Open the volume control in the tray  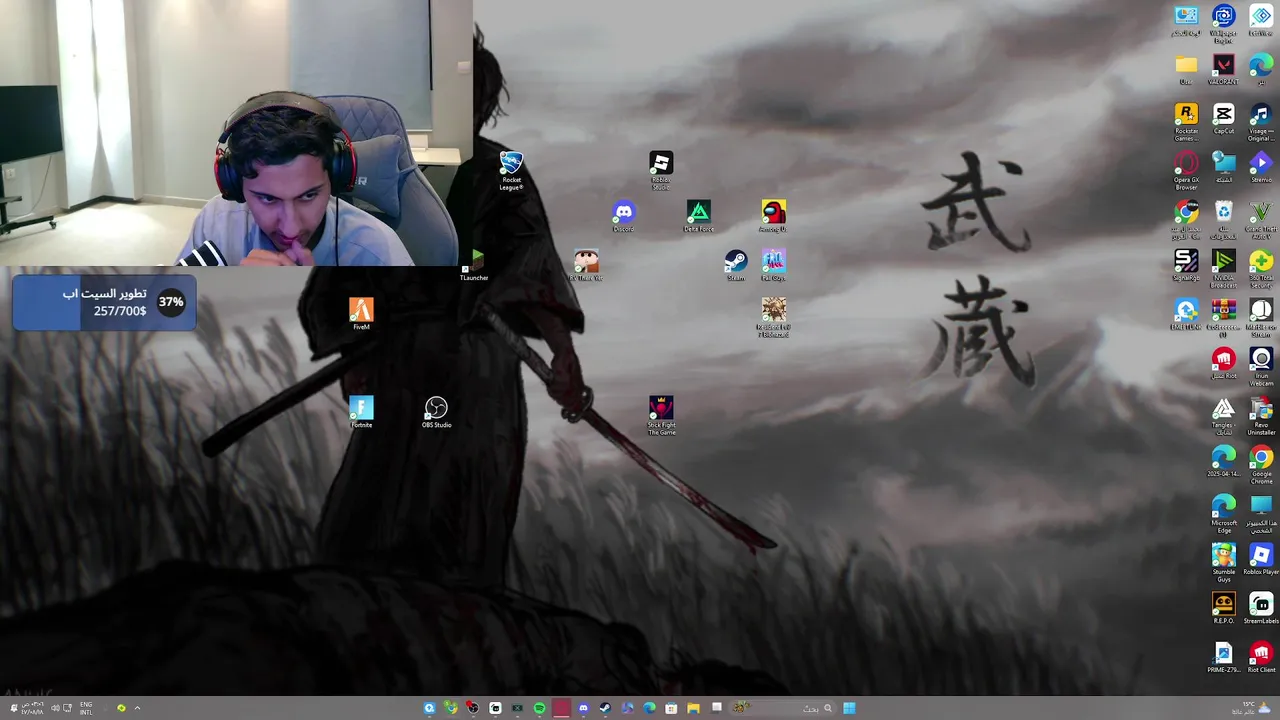55,708
